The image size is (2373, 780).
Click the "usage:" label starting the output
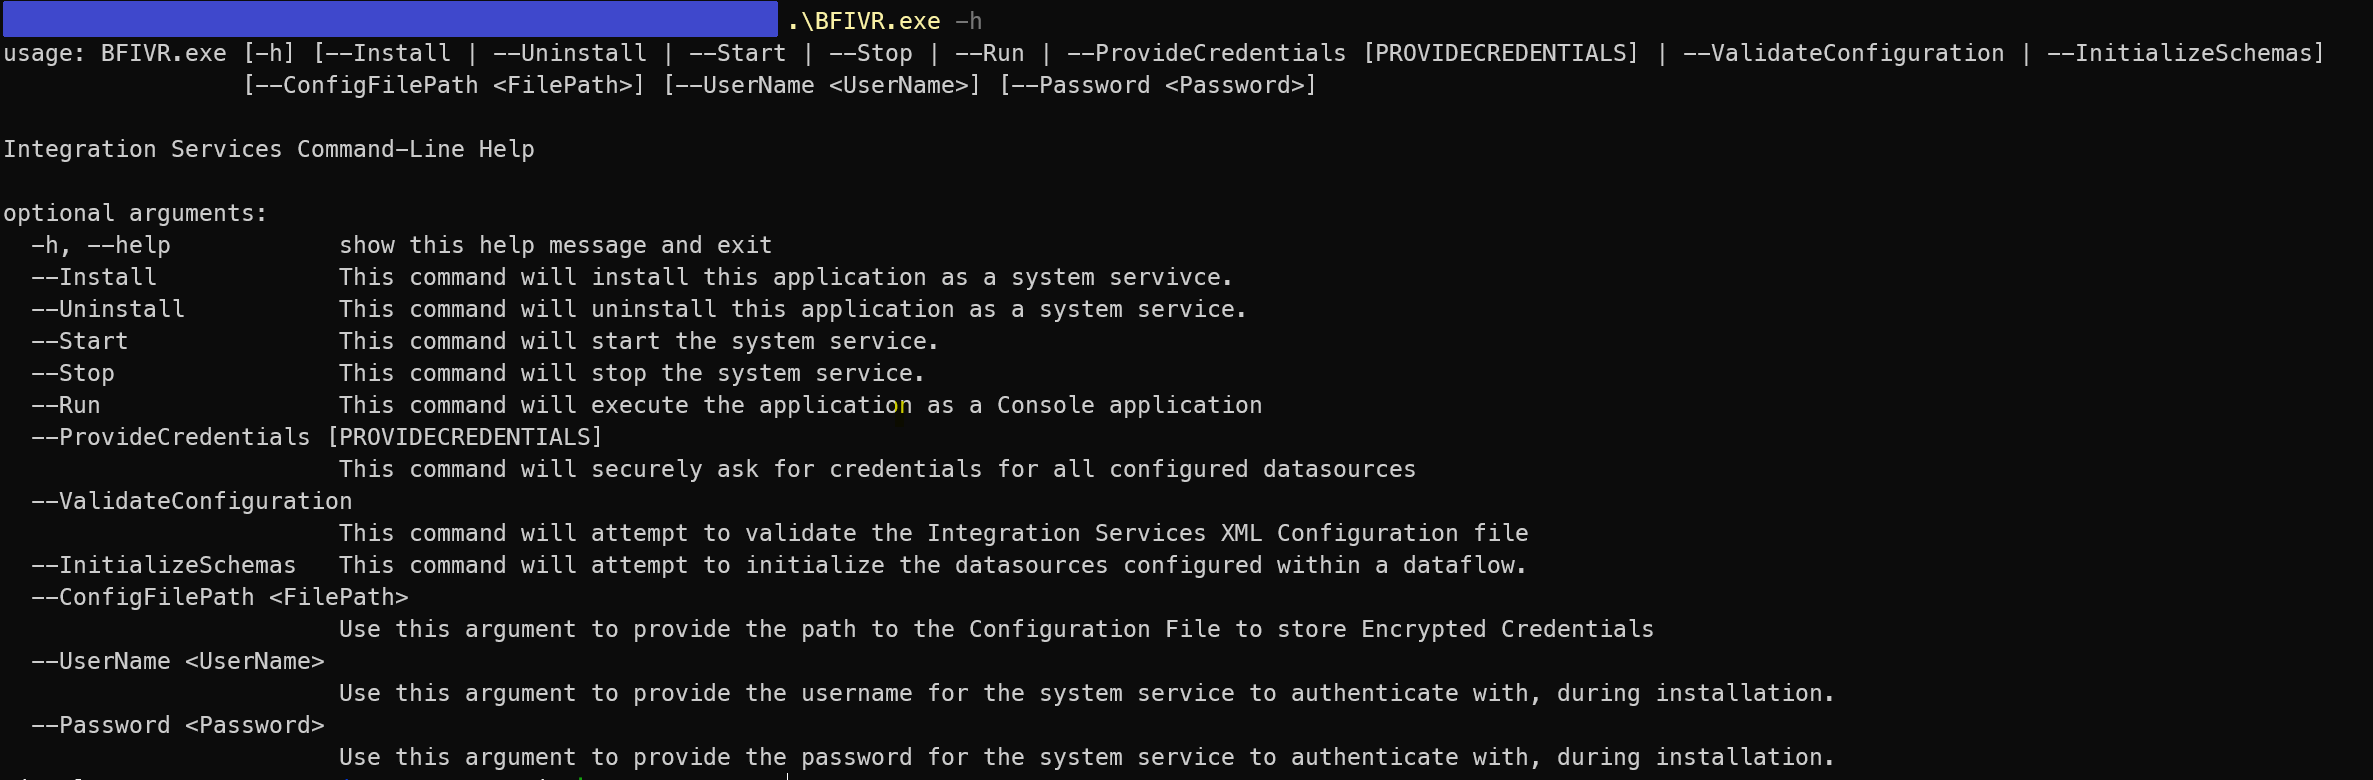pyautogui.click(x=44, y=53)
